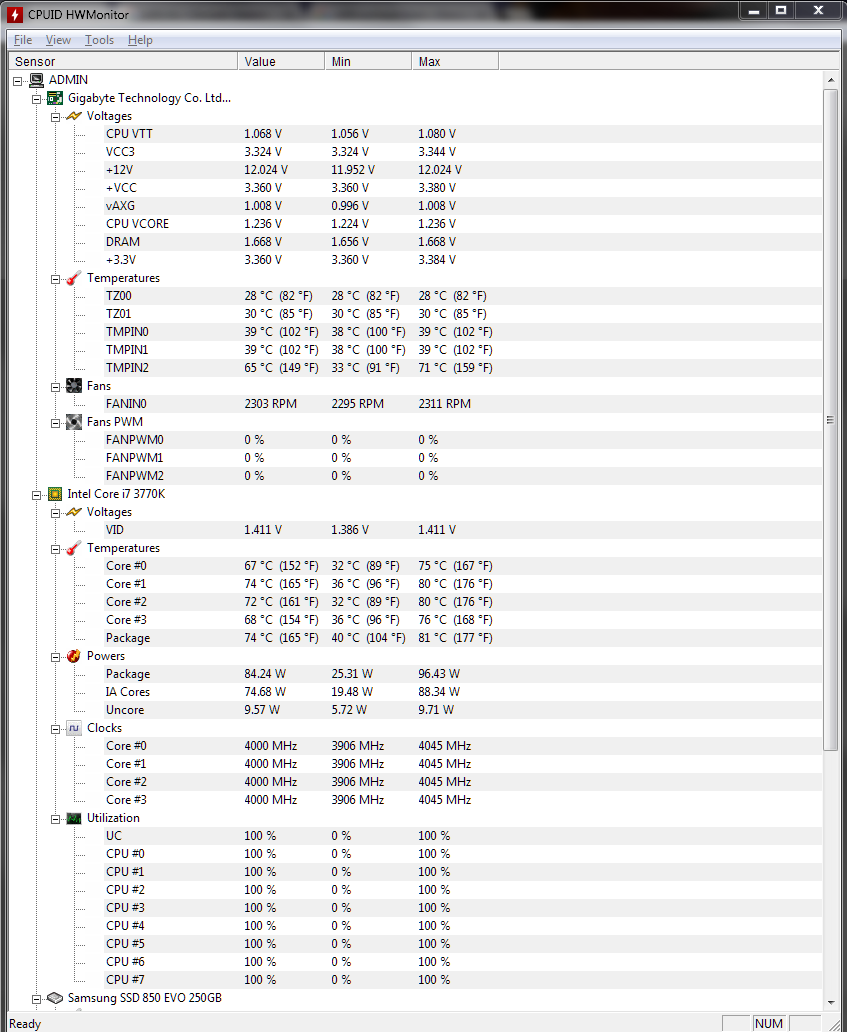Click the Powers flame icon
This screenshot has width=847, height=1032.
coord(74,656)
